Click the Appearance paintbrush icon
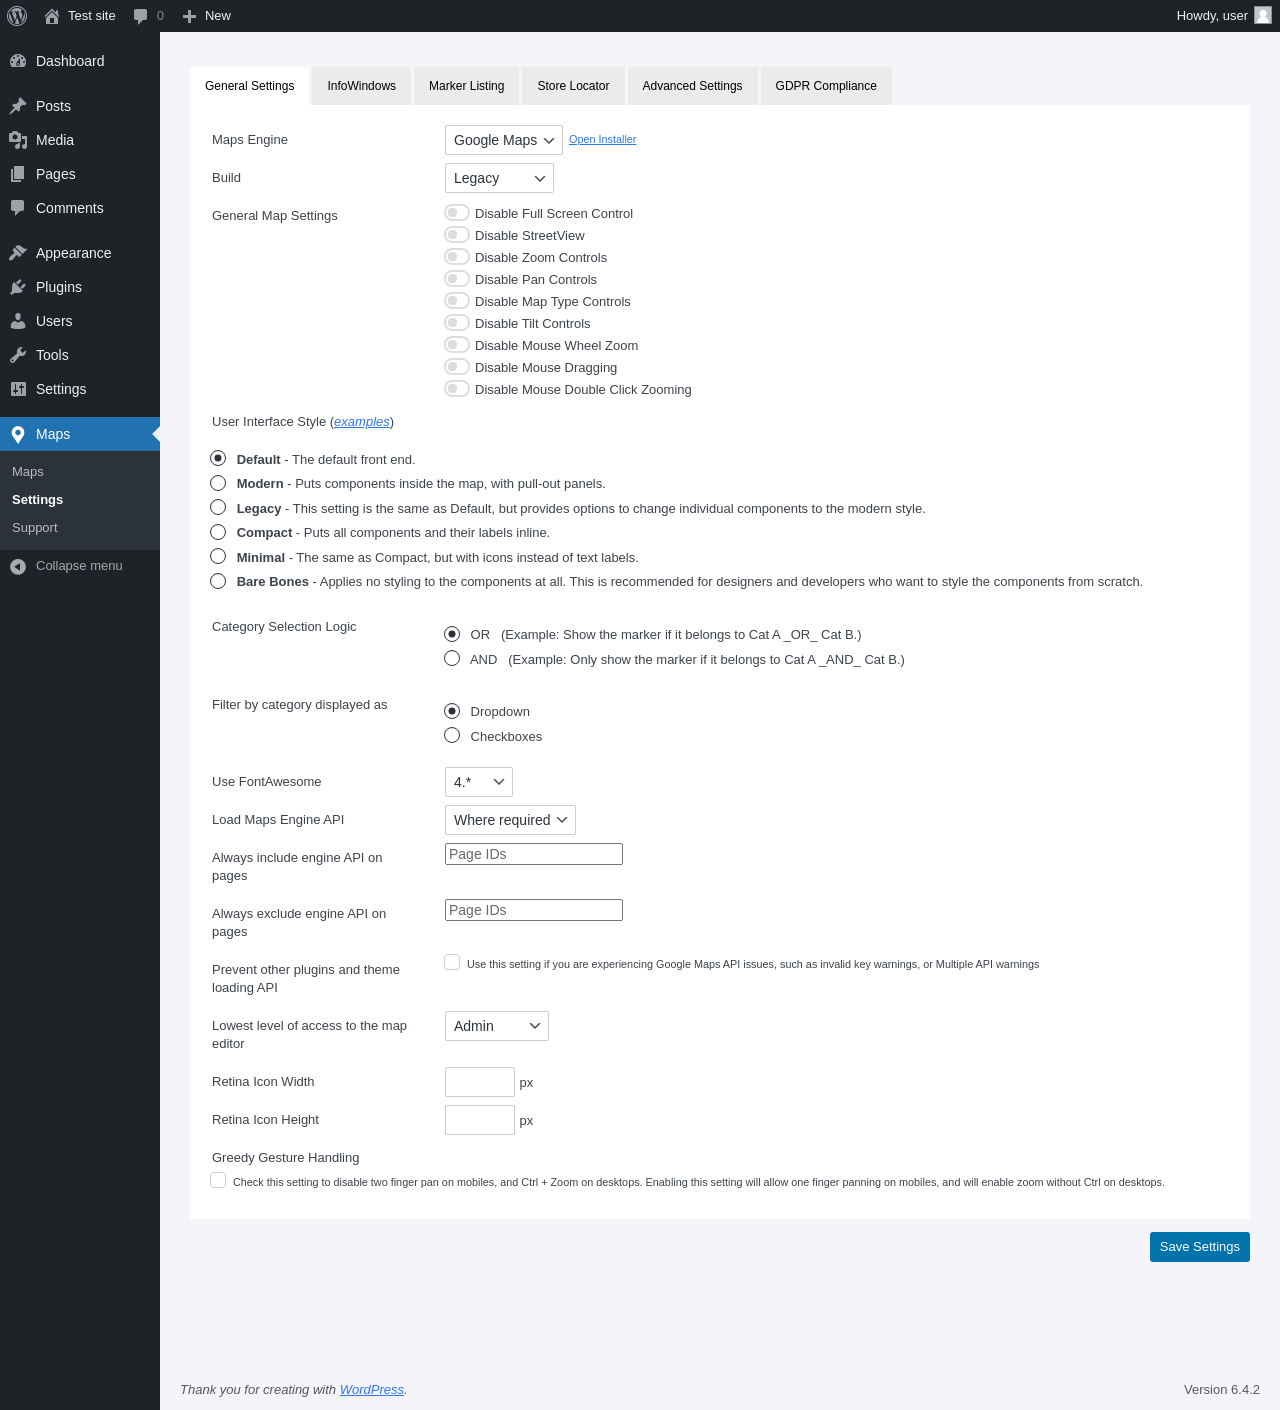The width and height of the screenshot is (1280, 1410). pyautogui.click(x=18, y=253)
